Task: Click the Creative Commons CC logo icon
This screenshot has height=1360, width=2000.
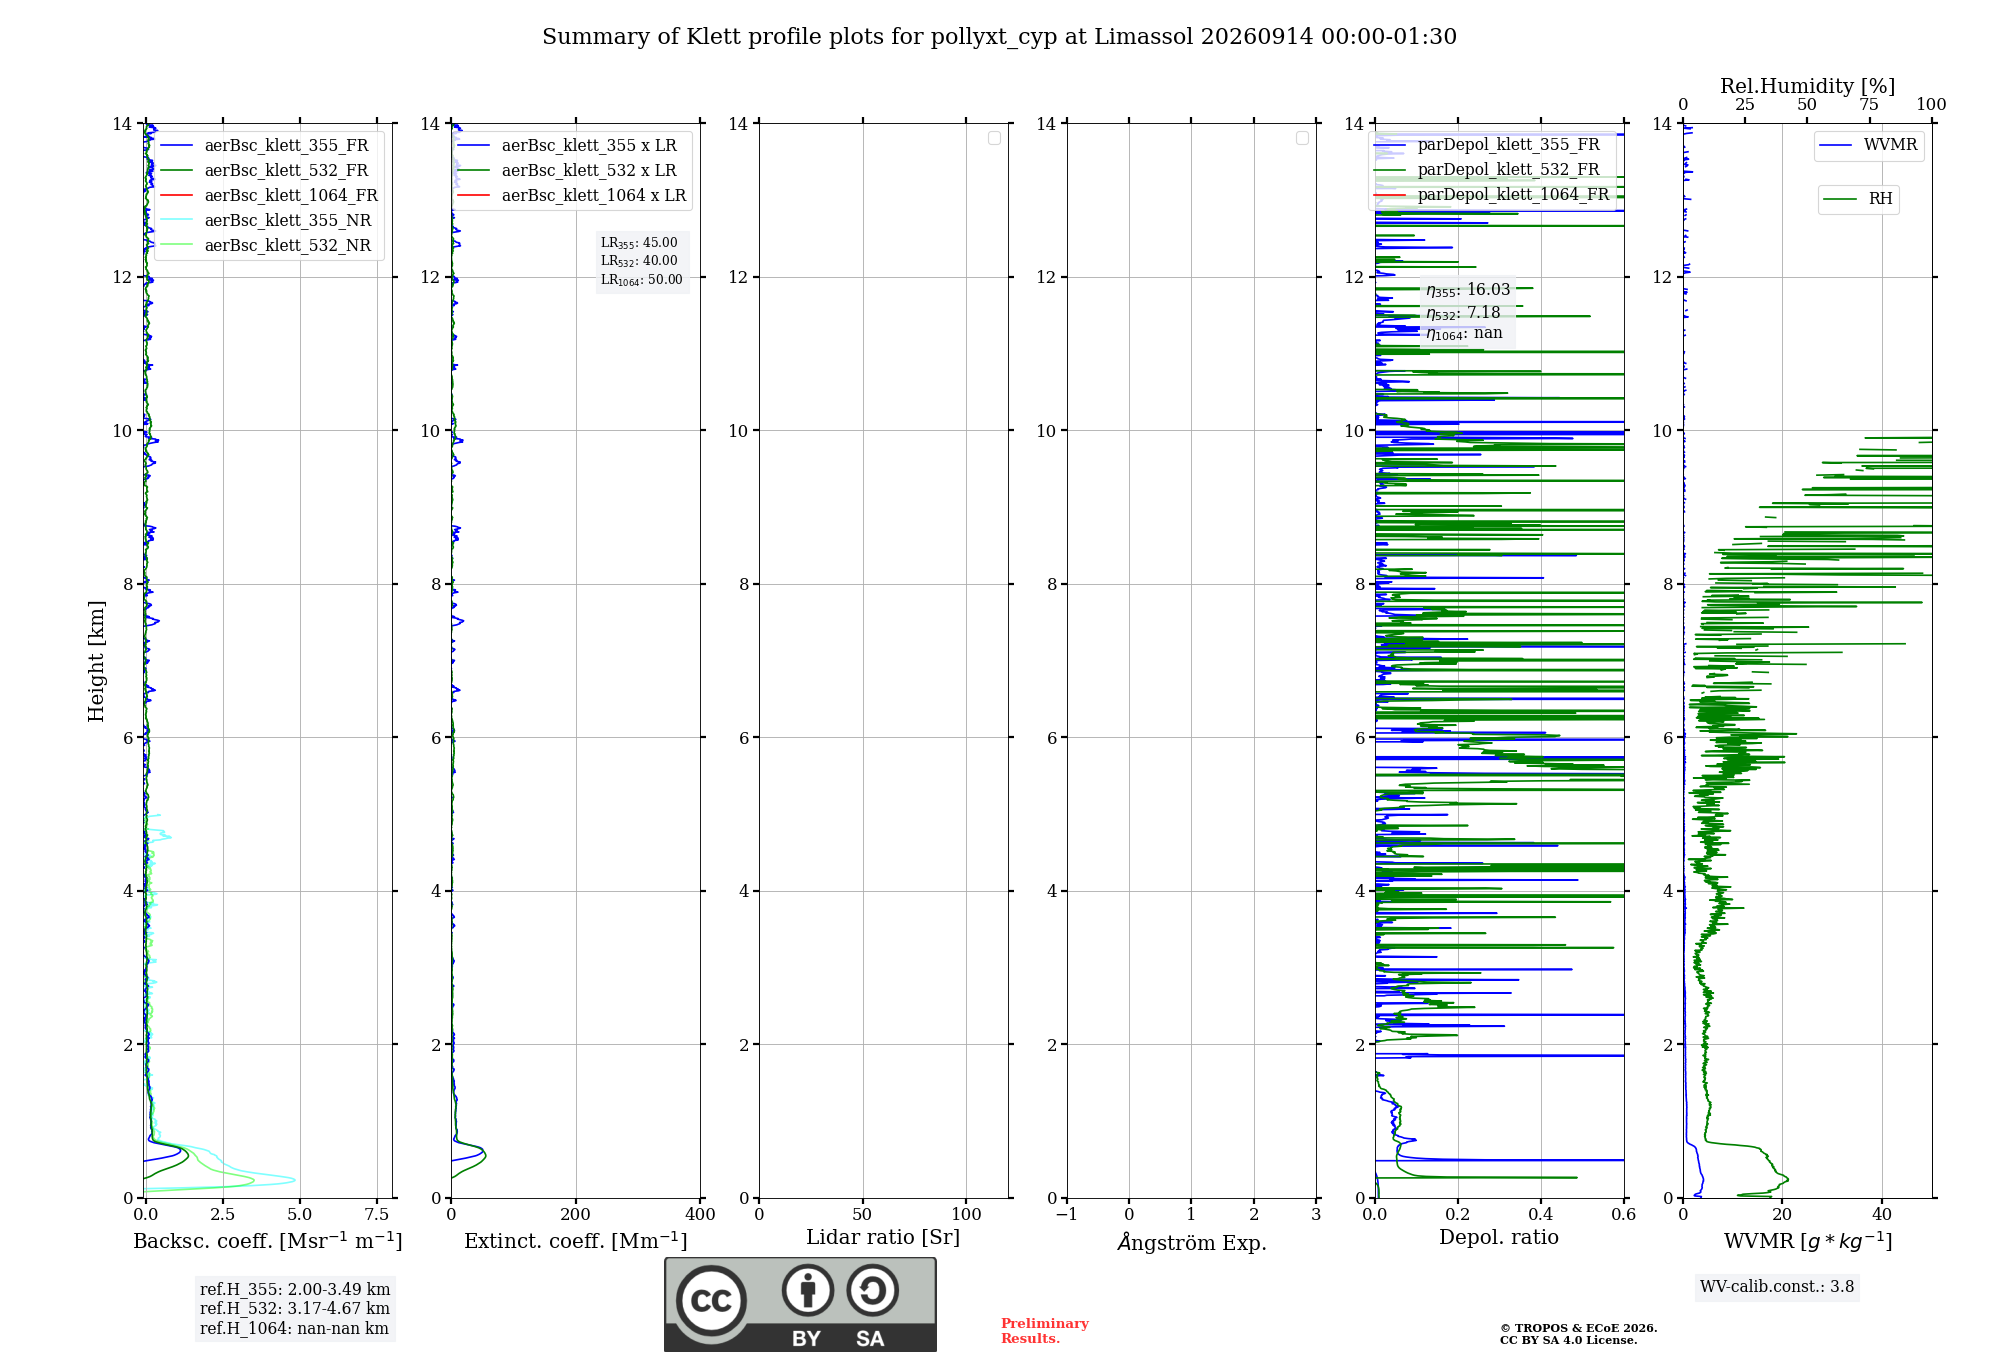Action: [711, 1300]
